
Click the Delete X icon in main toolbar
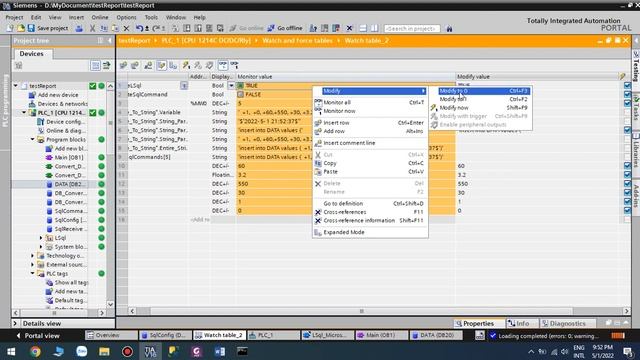[127, 28]
